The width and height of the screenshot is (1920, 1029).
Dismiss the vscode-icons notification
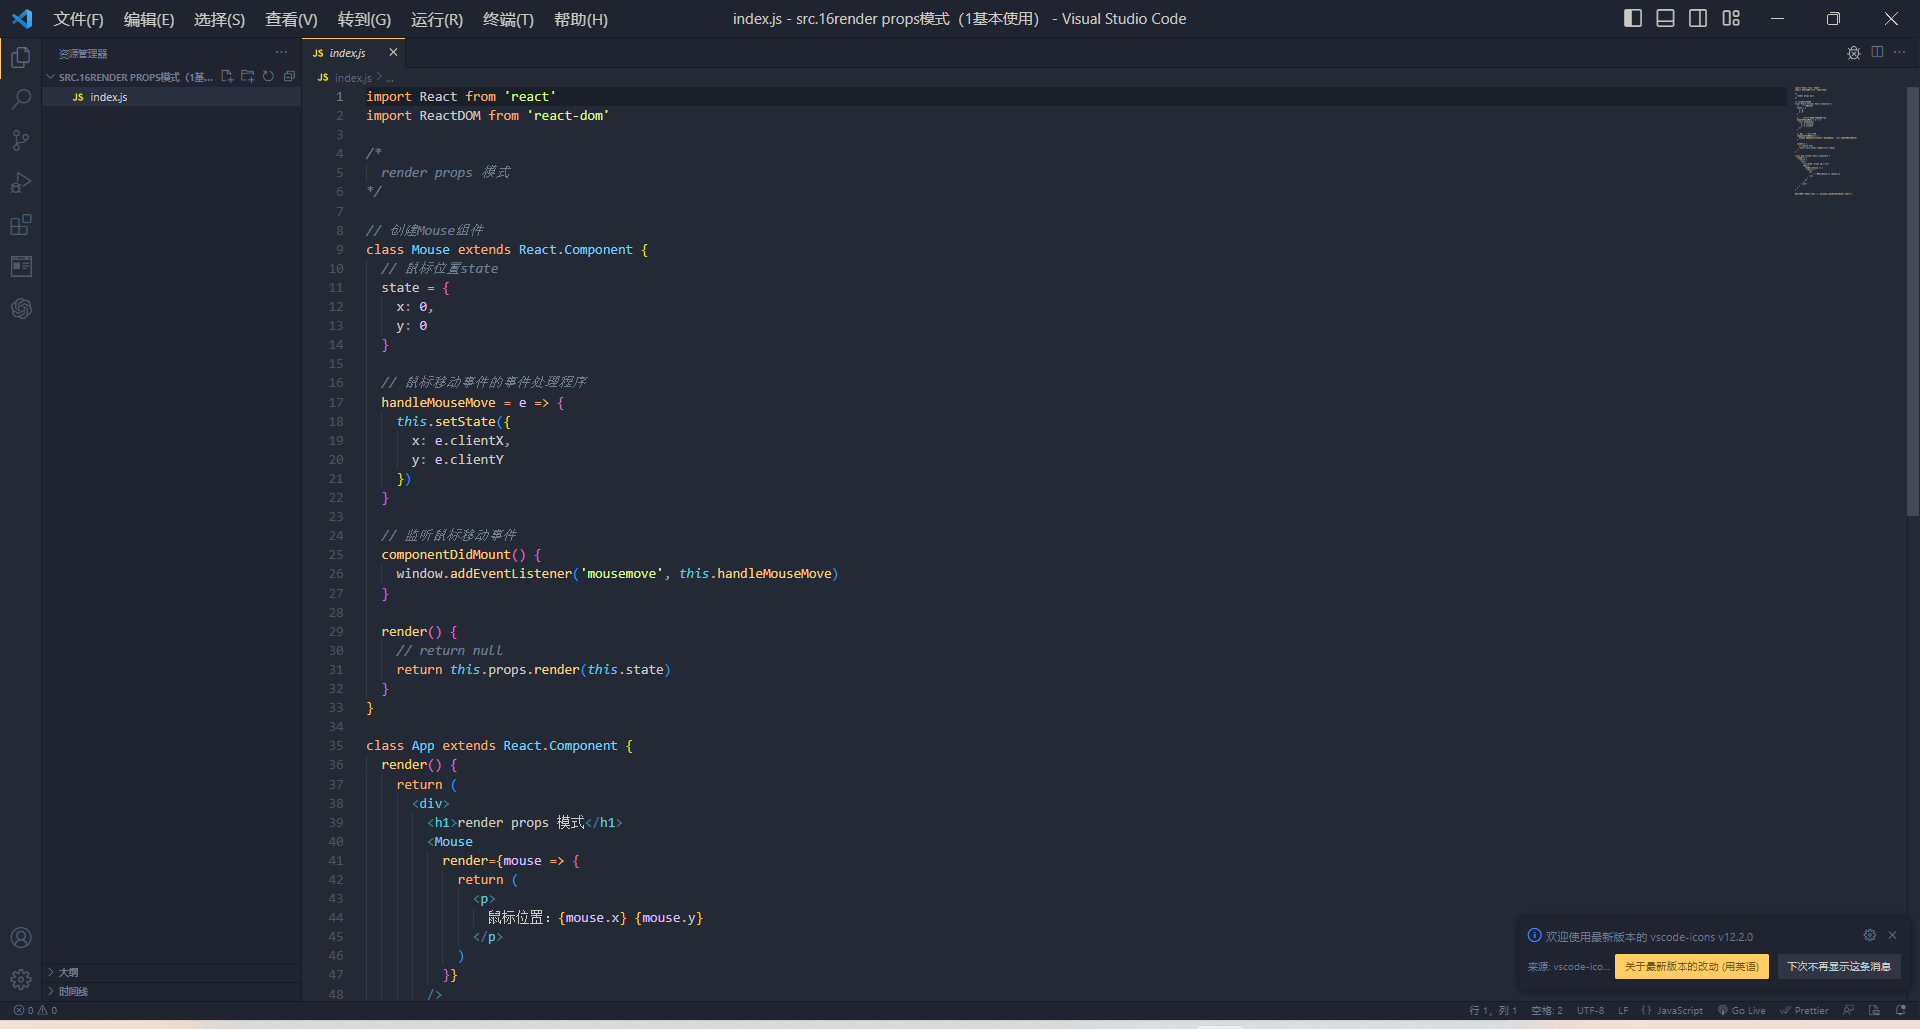point(1892,935)
